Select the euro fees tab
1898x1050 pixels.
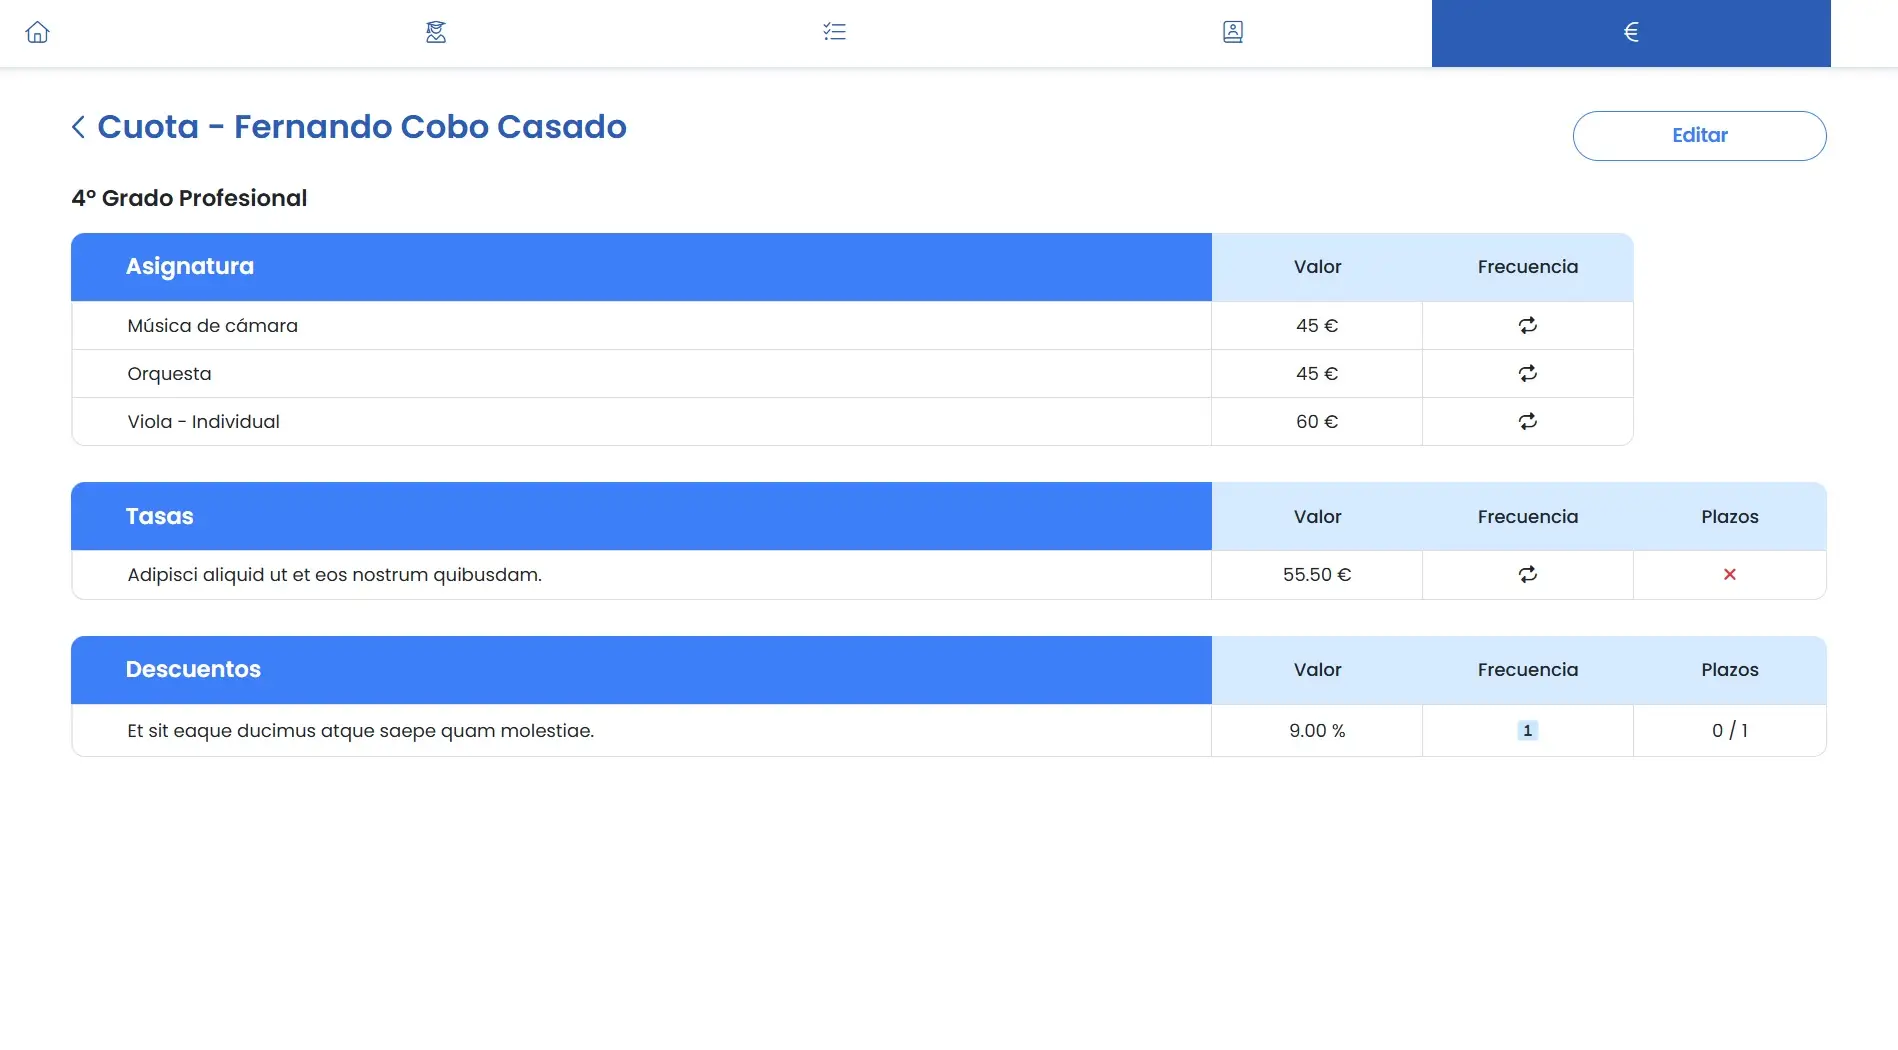coord(1630,32)
